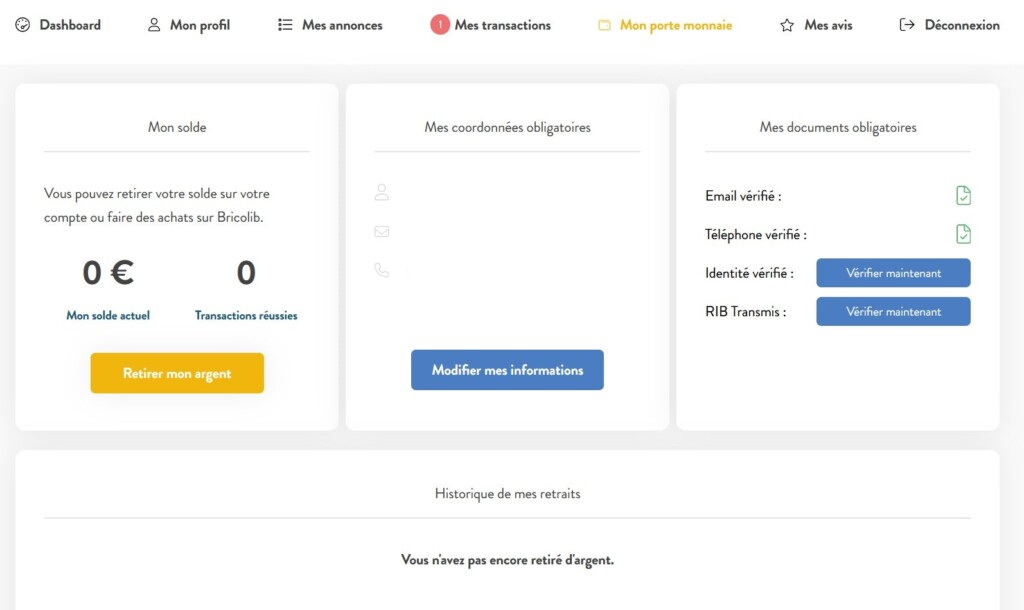Click the Mon profil person icon
Screen dimensions: 1024x610
[x=153, y=25]
